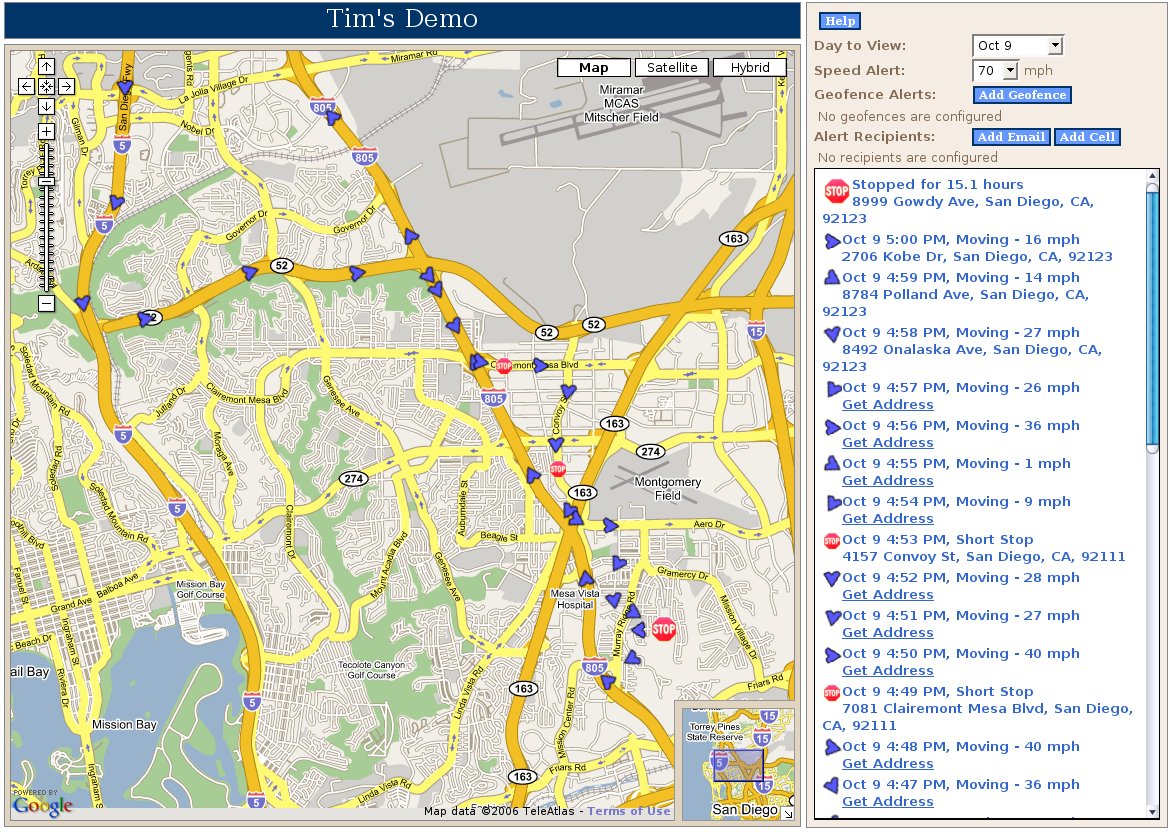Click Add Email button
This screenshot has height=832, width=1170.
coord(1011,137)
